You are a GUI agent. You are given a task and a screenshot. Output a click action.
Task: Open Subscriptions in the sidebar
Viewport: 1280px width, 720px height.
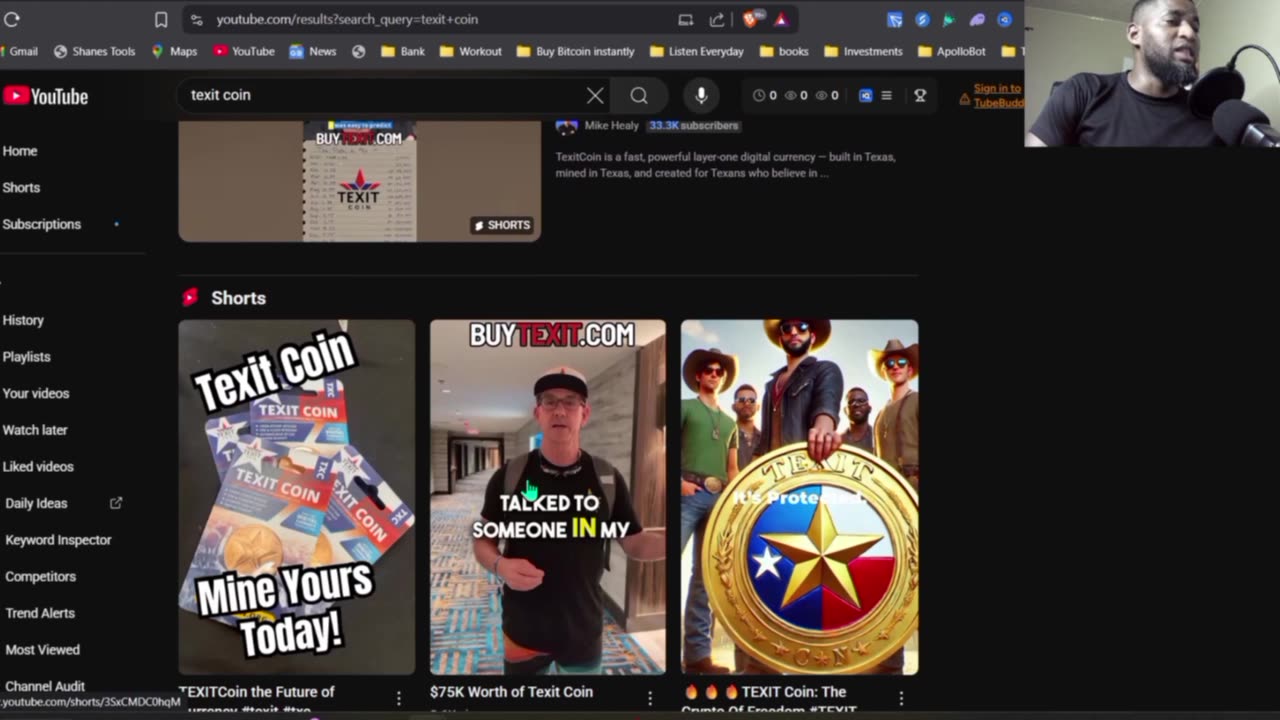point(42,224)
